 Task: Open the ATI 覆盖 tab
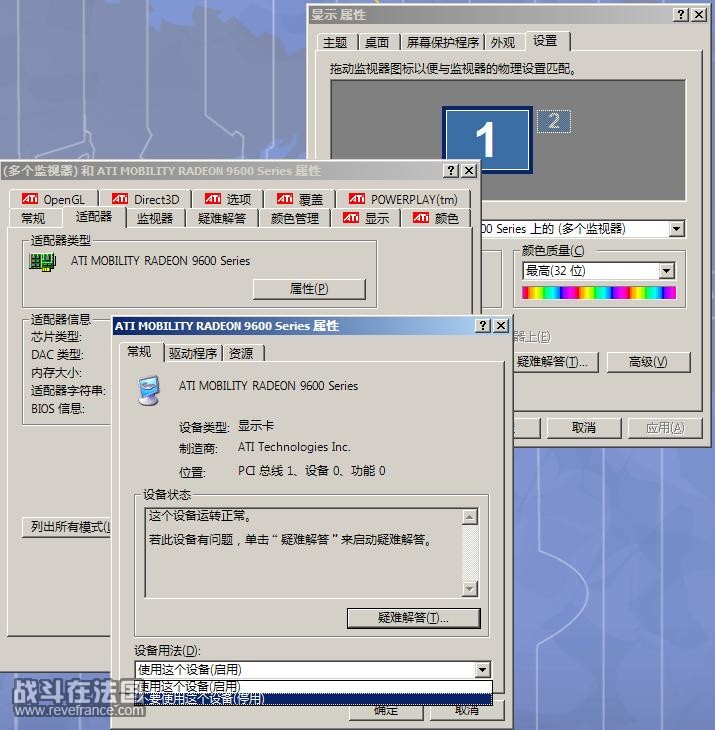pos(300,199)
